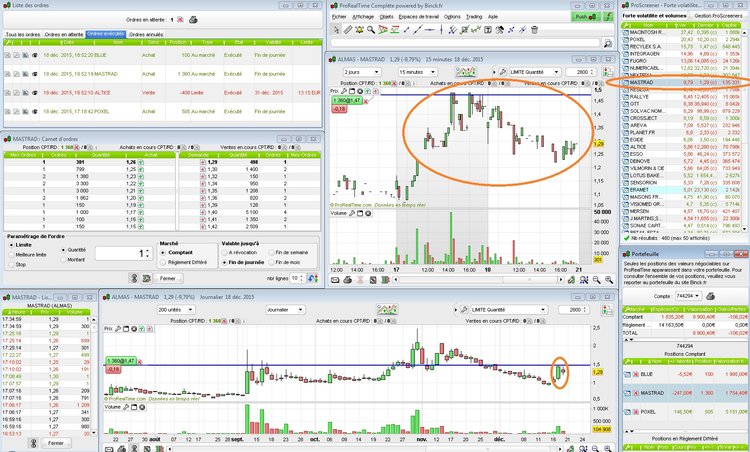Open the Affichage menu
Image resolution: width=750 pixels, height=452 pixels.
363,17
